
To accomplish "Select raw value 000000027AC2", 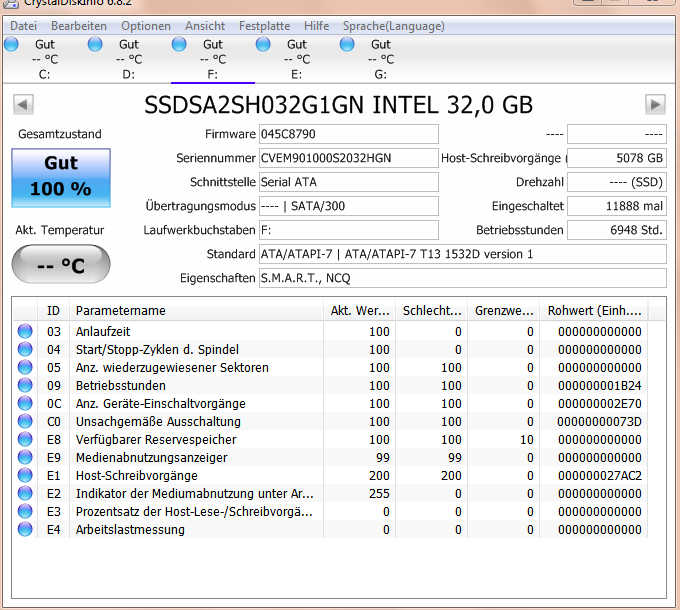I will click(x=599, y=476).
